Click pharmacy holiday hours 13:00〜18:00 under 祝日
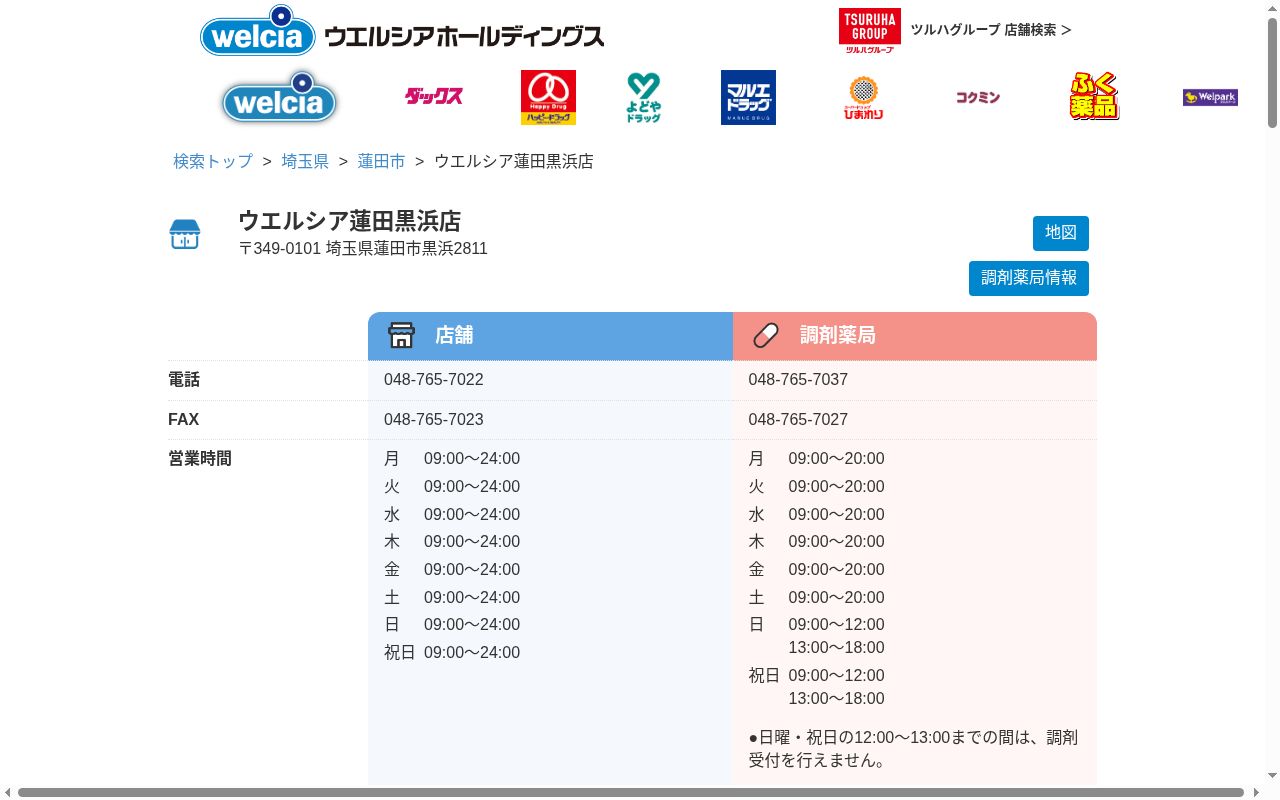Image resolution: width=1280 pixels, height=800 pixels. point(837,699)
